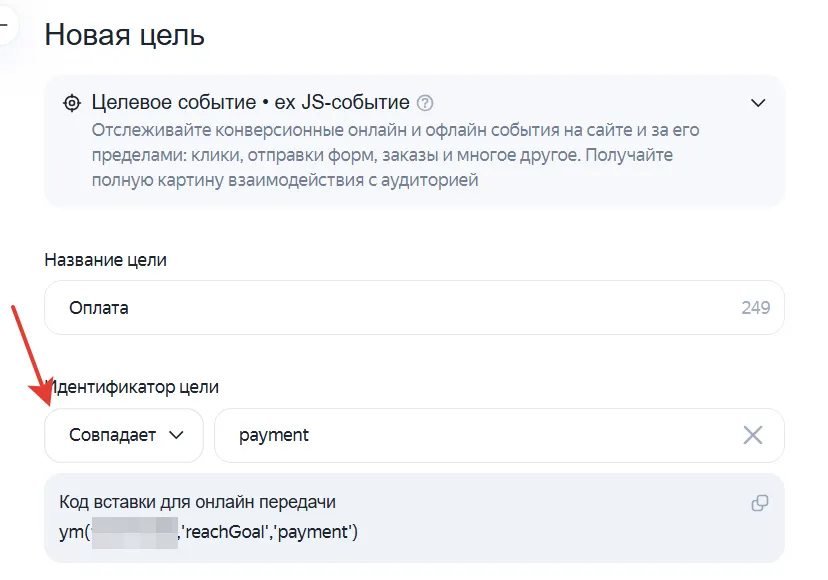Click the Идентификатор цели label
The image size is (828, 580).
click(x=132, y=387)
